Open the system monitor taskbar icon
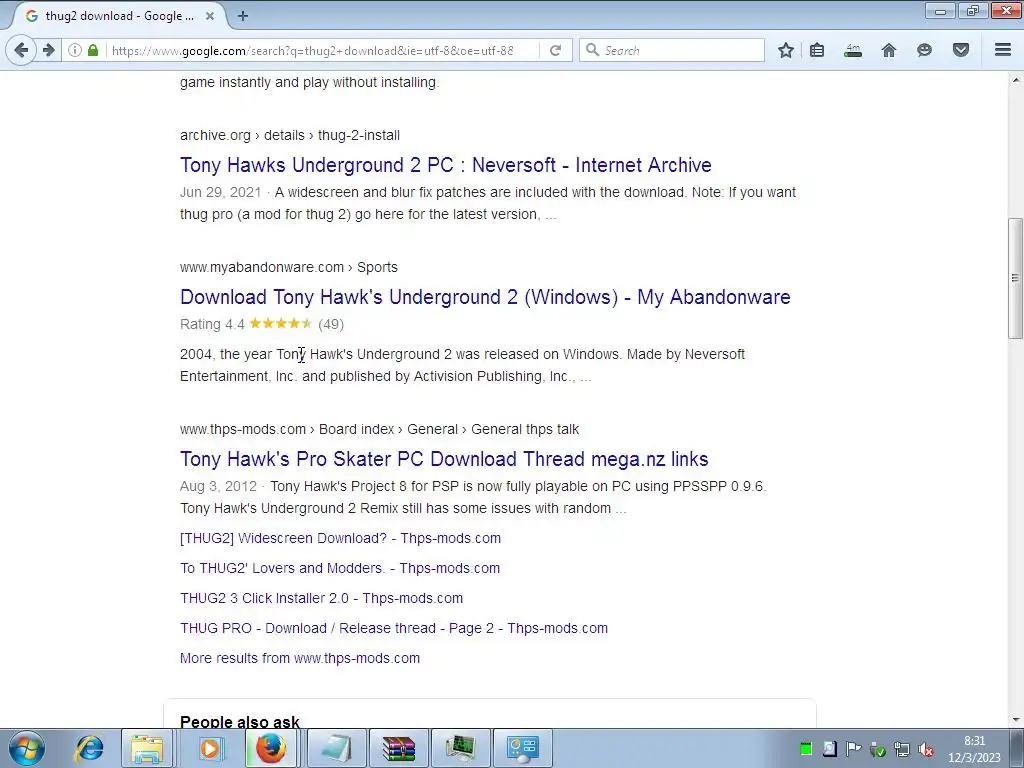Screen dimensions: 1024x768 tap(461, 748)
